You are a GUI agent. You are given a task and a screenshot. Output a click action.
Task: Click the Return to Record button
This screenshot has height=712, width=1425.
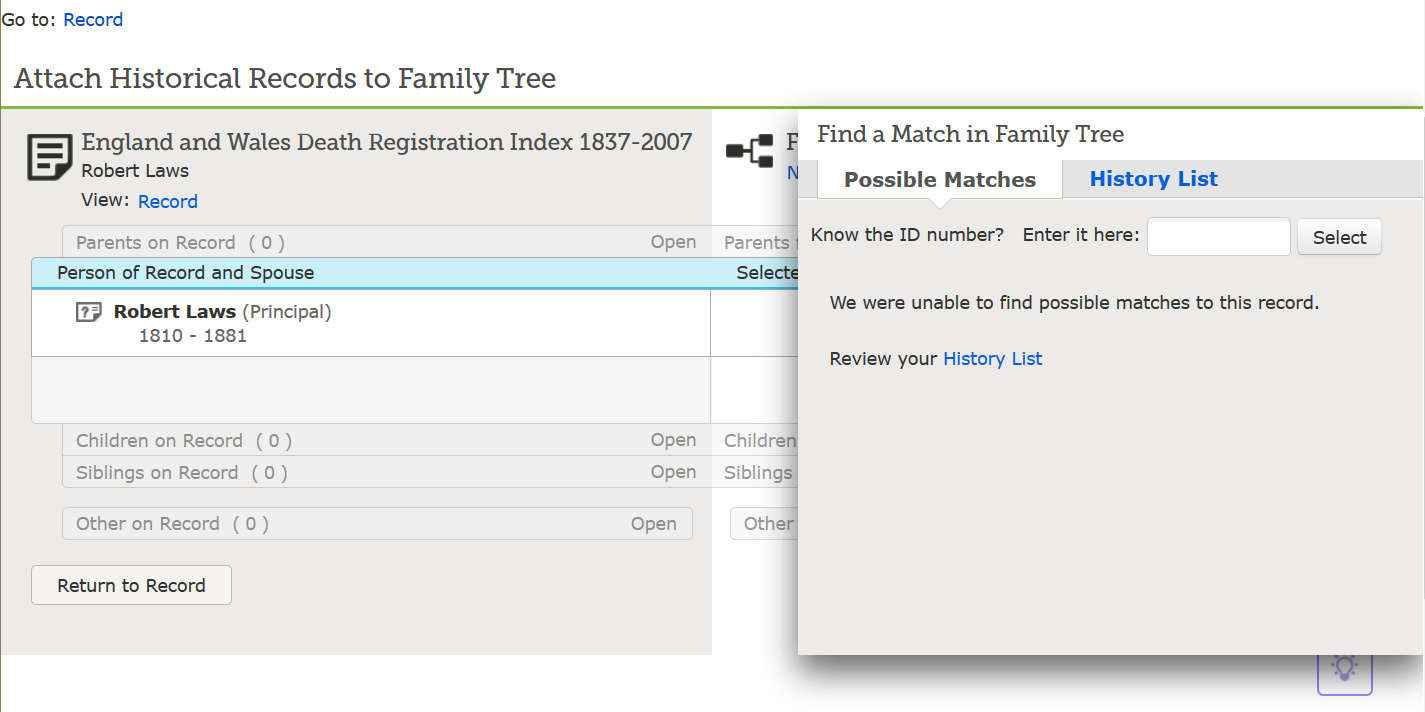tap(131, 585)
